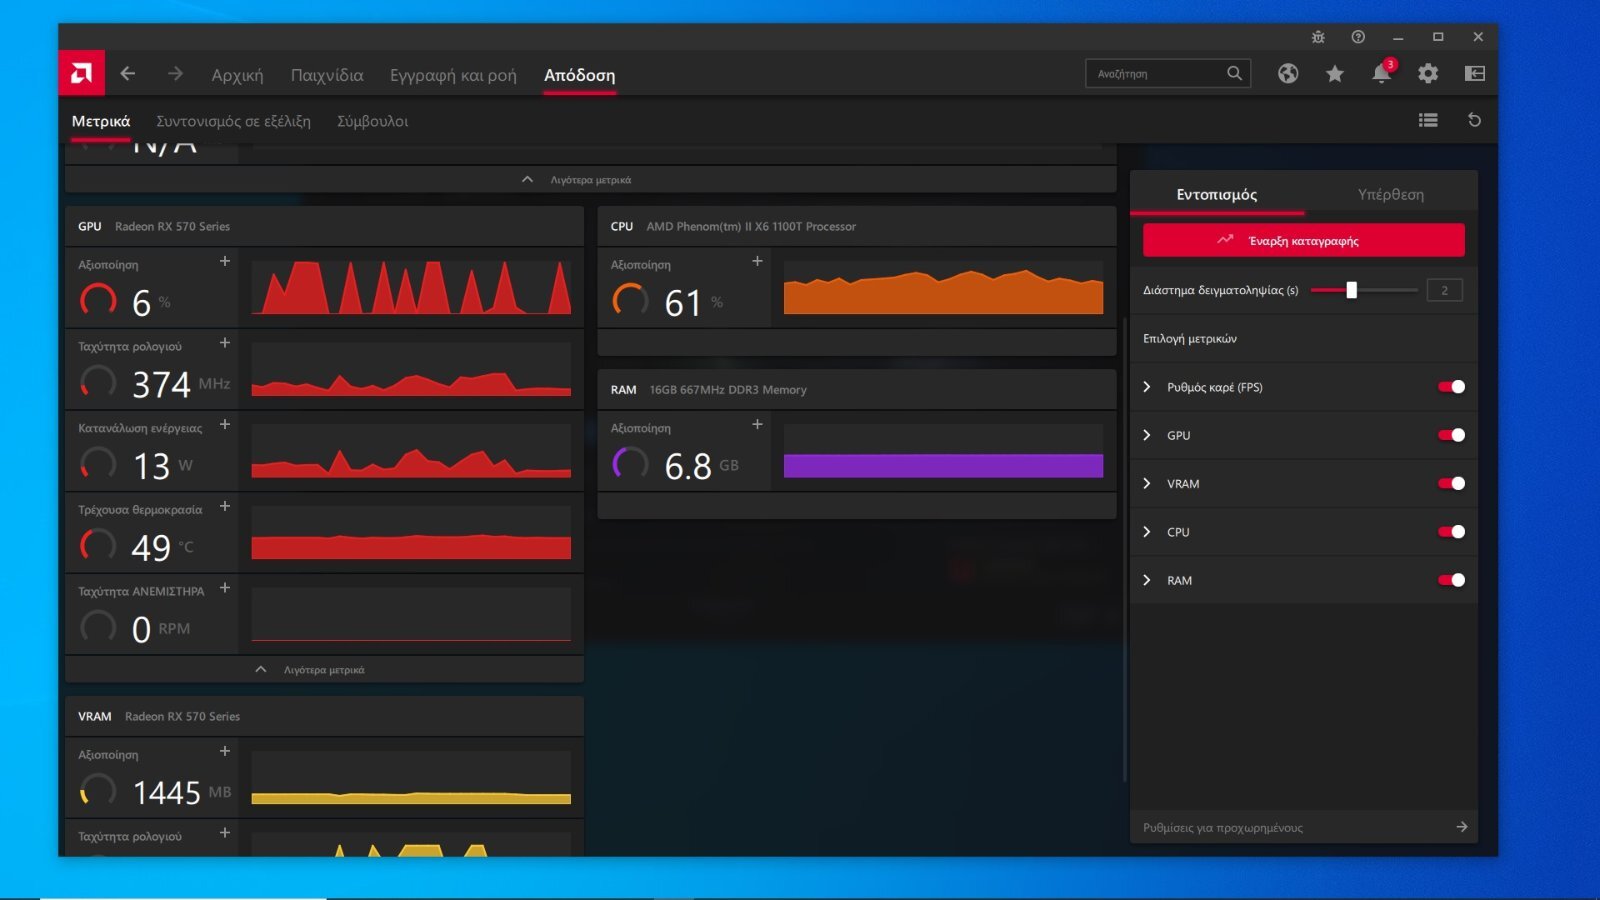Click the search magnifier icon
The width and height of the screenshot is (1600, 900).
[x=1234, y=73]
